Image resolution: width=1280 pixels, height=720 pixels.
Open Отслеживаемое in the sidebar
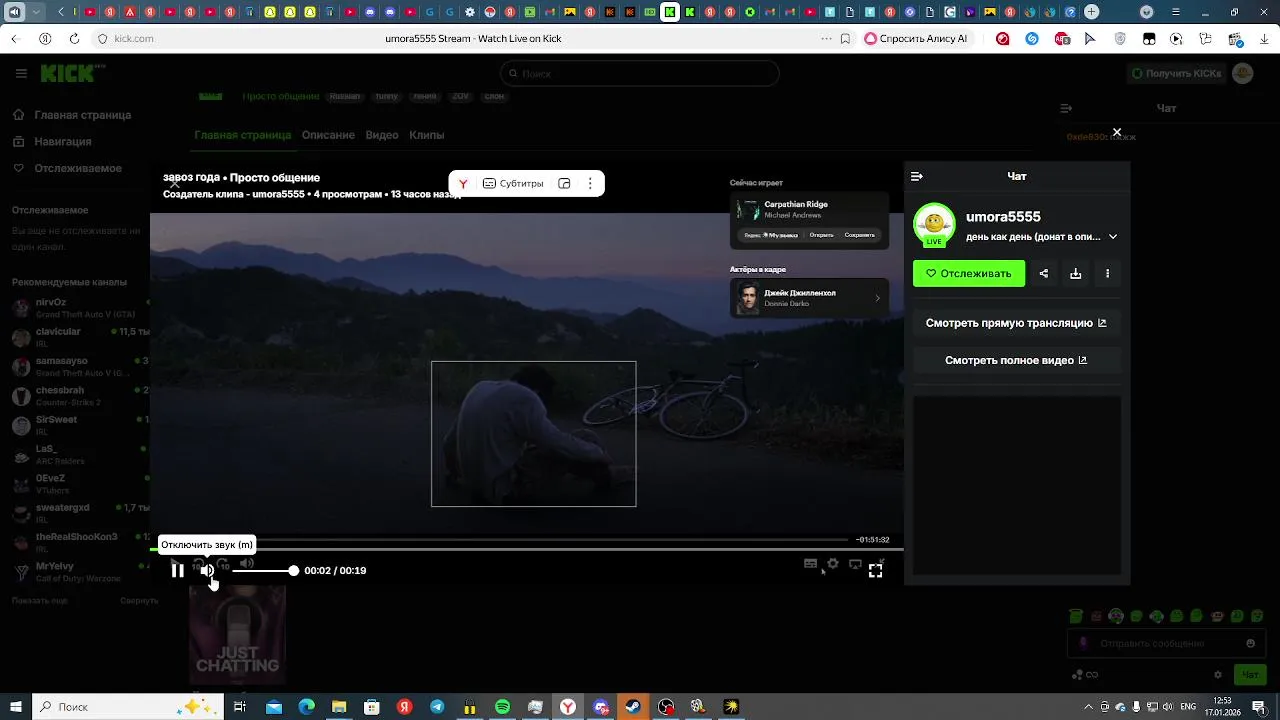coord(68,168)
